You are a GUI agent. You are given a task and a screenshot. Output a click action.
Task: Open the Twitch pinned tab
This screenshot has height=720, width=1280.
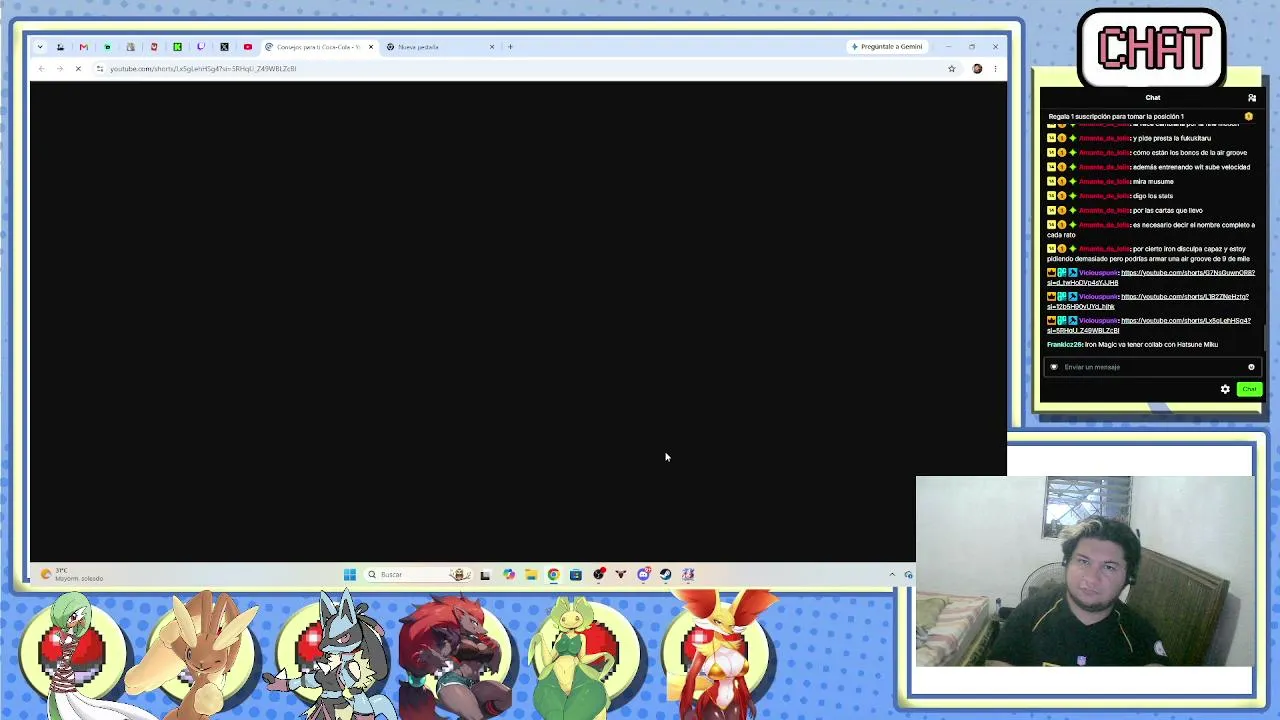(201, 47)
